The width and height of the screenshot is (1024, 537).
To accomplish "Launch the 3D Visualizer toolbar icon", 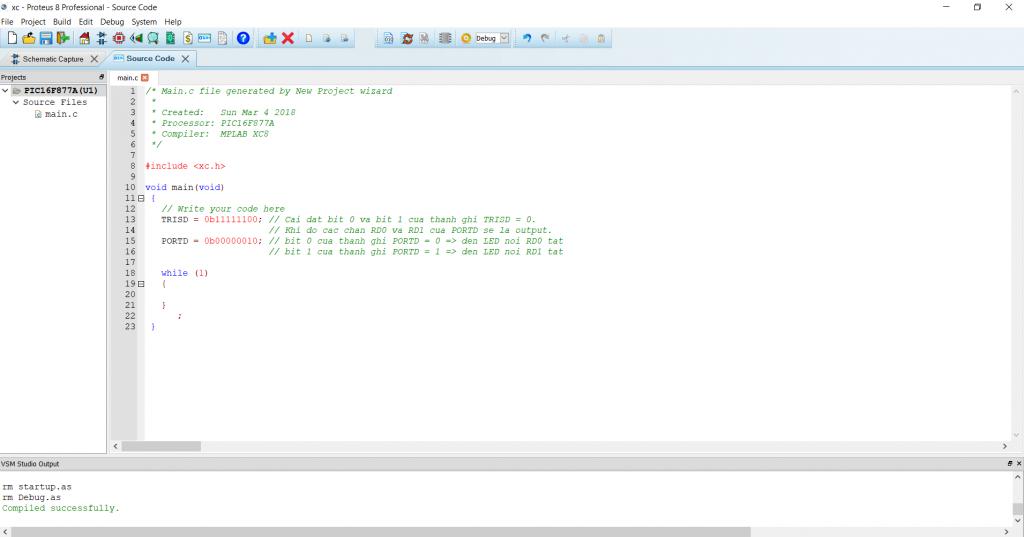I will (136, 39).
